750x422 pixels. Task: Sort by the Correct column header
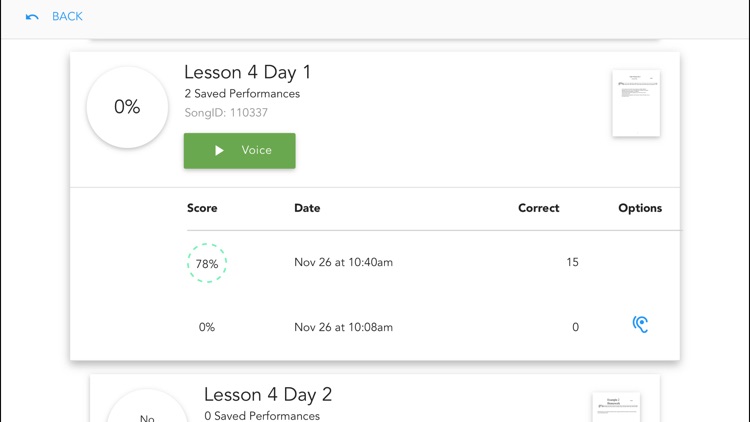(x=539, y=208)
